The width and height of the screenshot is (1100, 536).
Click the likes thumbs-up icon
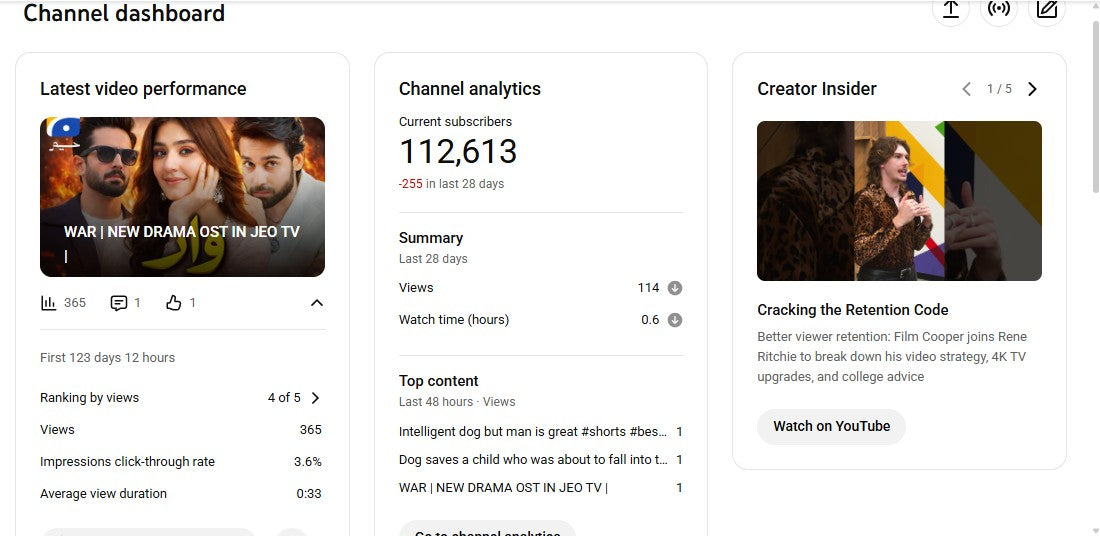pyautogui.click(x=173, y=303)
